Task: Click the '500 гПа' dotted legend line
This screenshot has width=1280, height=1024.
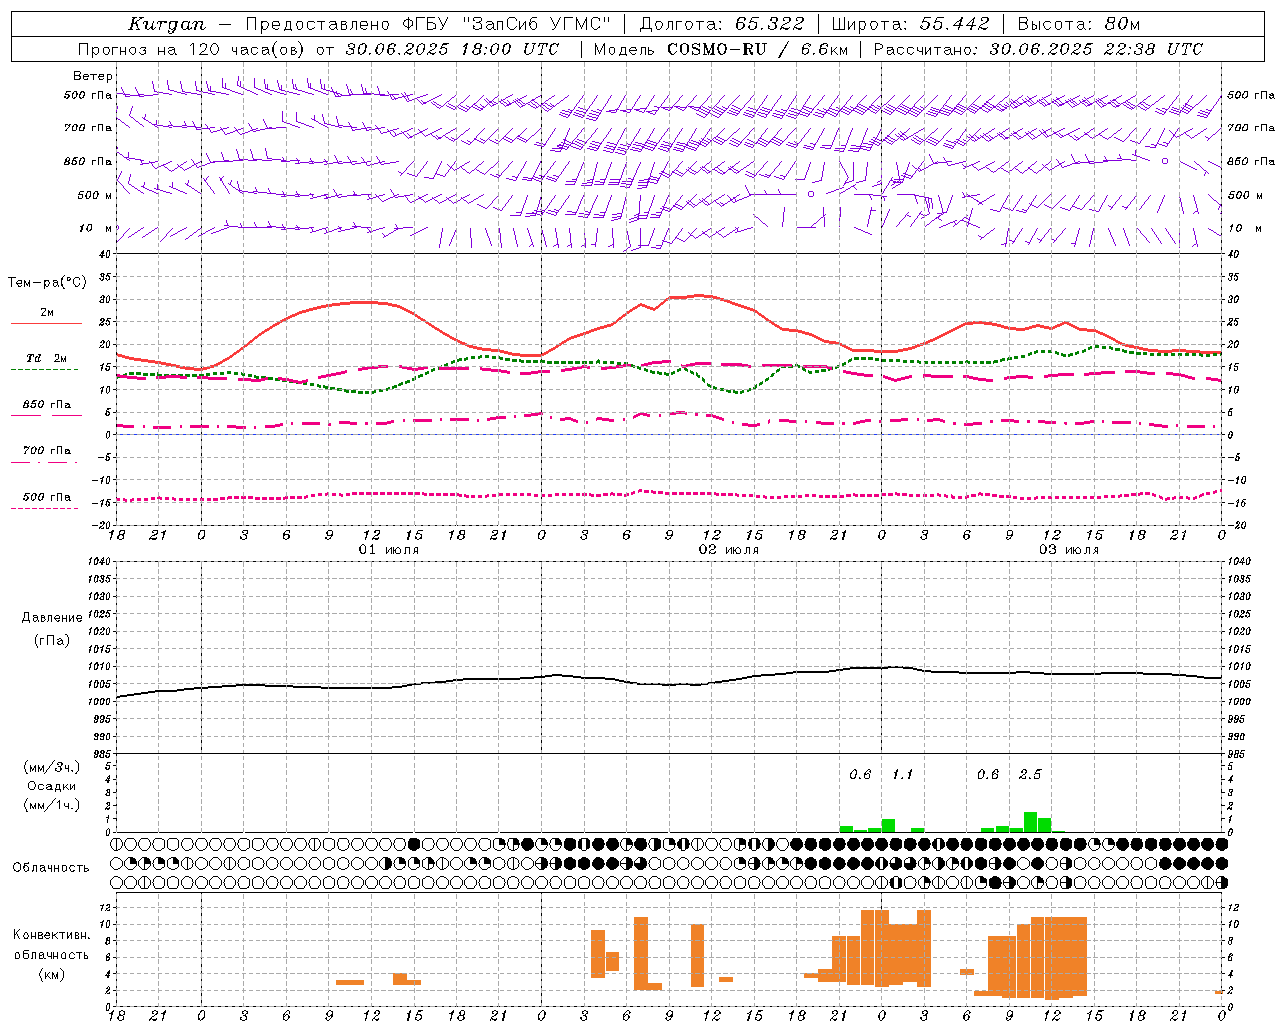Action: [44, 508]
